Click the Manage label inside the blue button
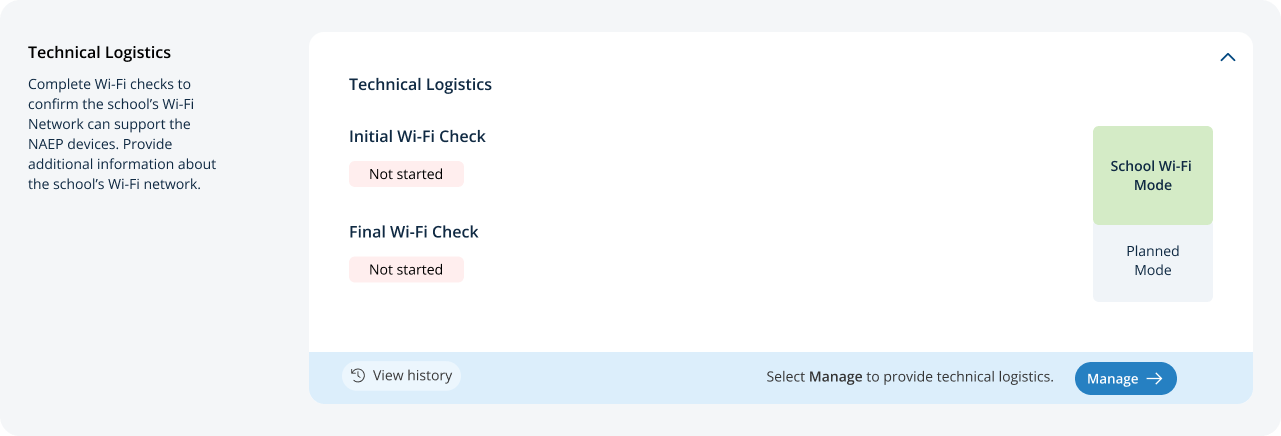 (x=1112, y=379)
